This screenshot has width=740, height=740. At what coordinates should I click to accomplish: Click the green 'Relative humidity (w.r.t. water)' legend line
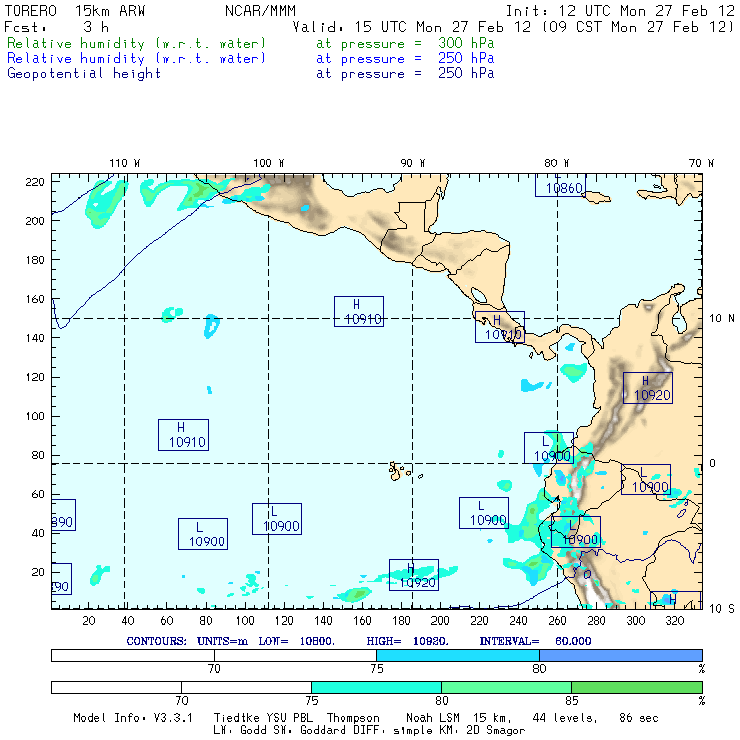(136, 43)
